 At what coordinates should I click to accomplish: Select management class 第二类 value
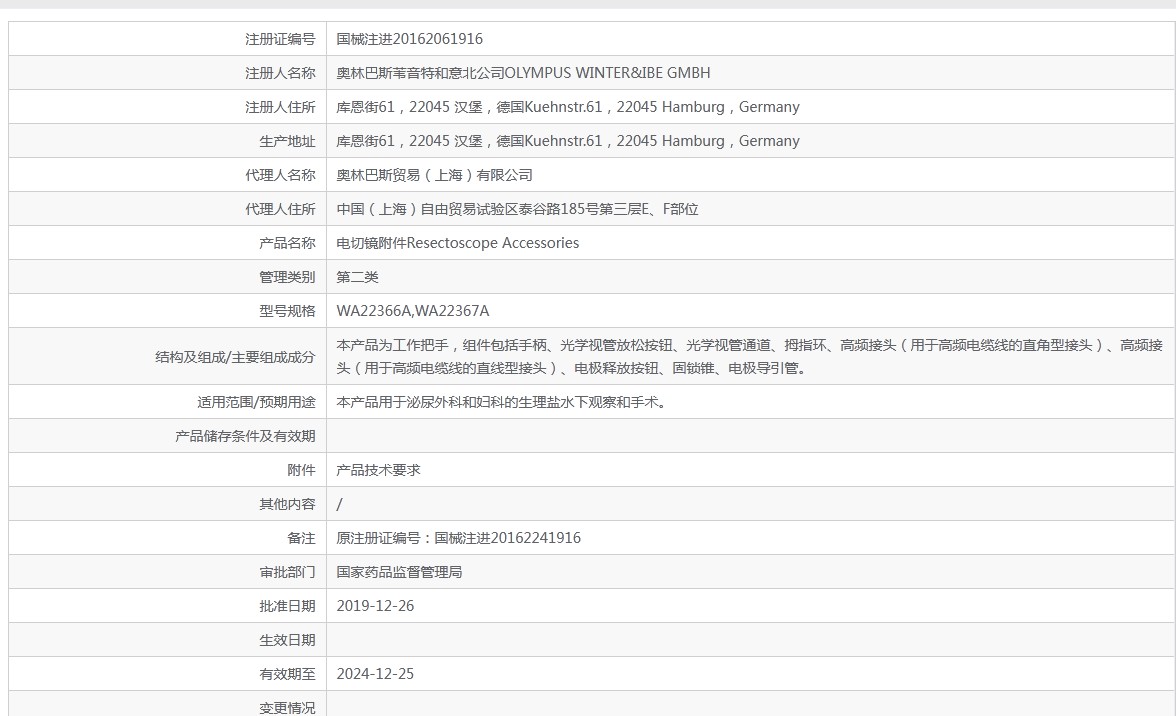point(357,277)
